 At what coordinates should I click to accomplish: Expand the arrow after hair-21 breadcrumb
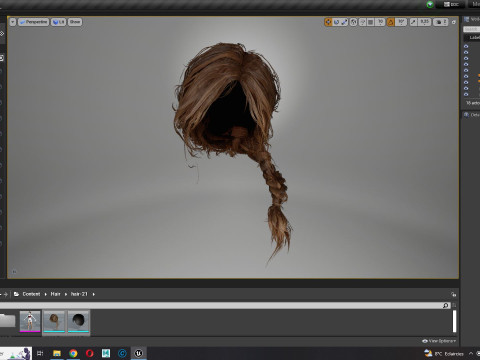coord(94,294)
